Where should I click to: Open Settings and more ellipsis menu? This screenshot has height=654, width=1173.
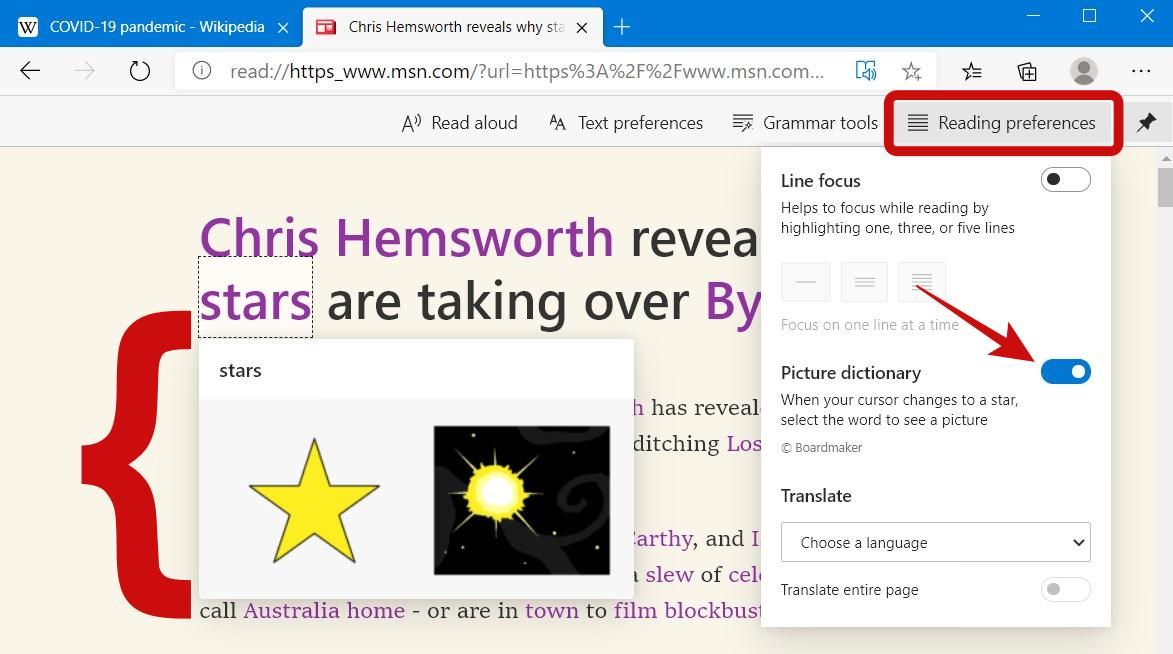1141,71
